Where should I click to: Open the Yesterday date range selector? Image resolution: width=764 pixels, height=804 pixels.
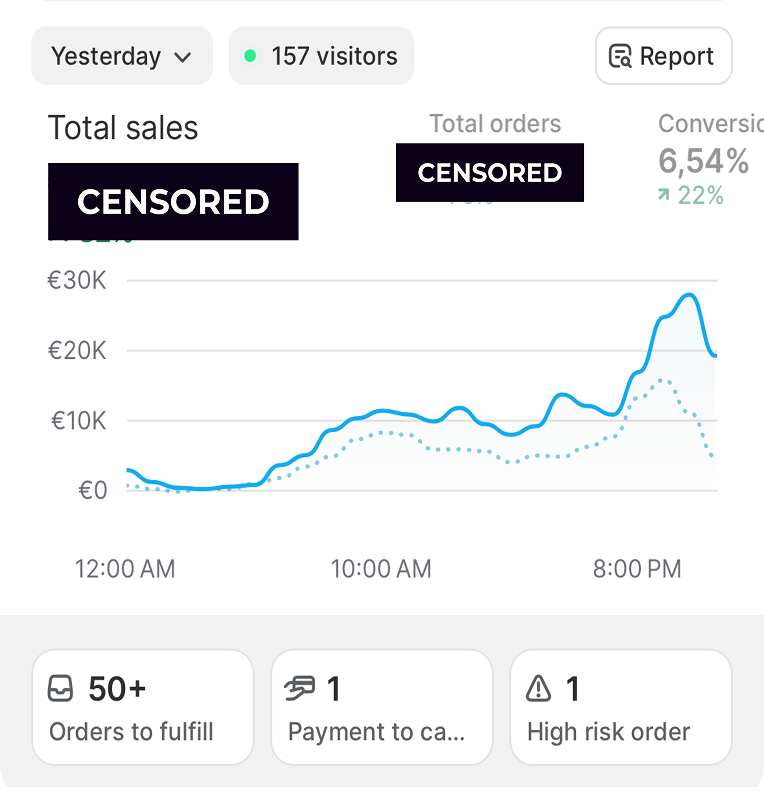pyautogui.click(x=121, y=56)
